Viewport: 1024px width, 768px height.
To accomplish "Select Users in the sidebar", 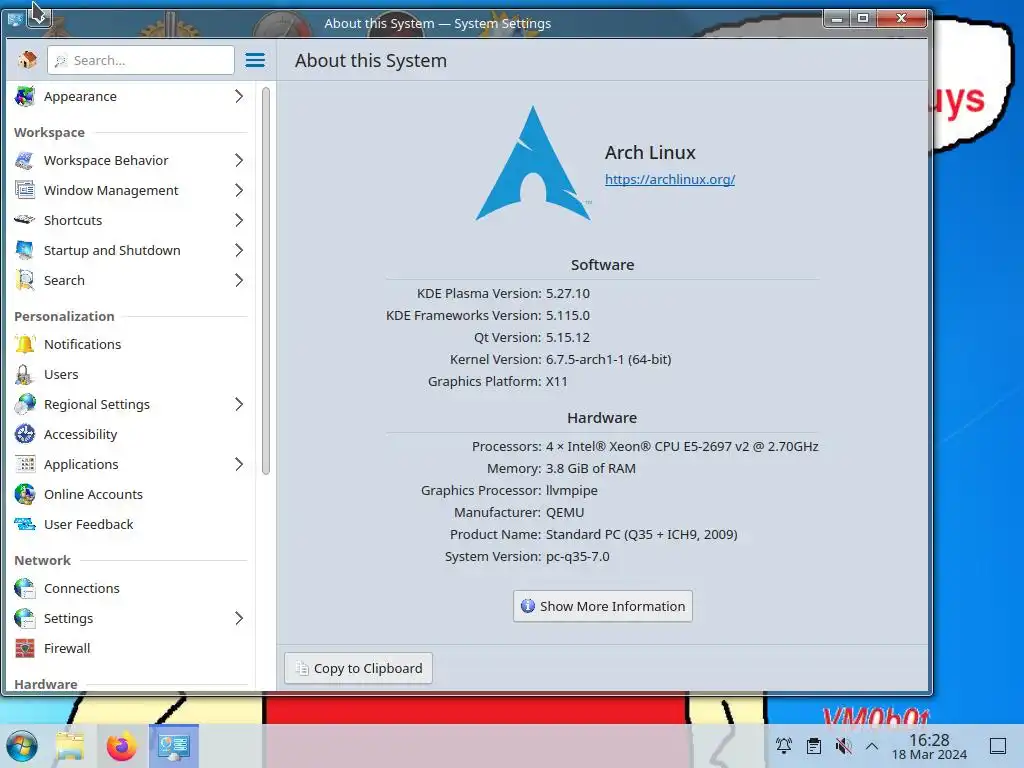I will (131, 374).
